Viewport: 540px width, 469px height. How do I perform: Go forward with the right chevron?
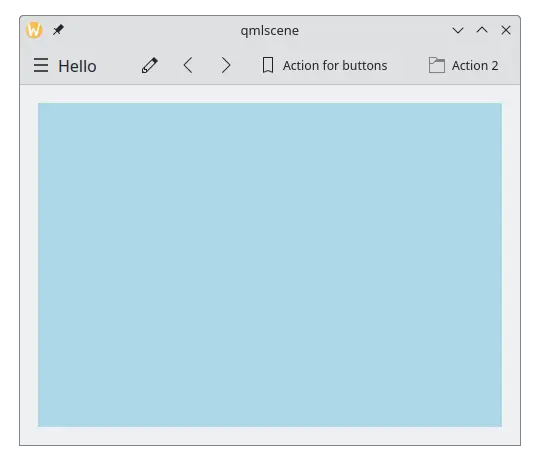(226, 65)
